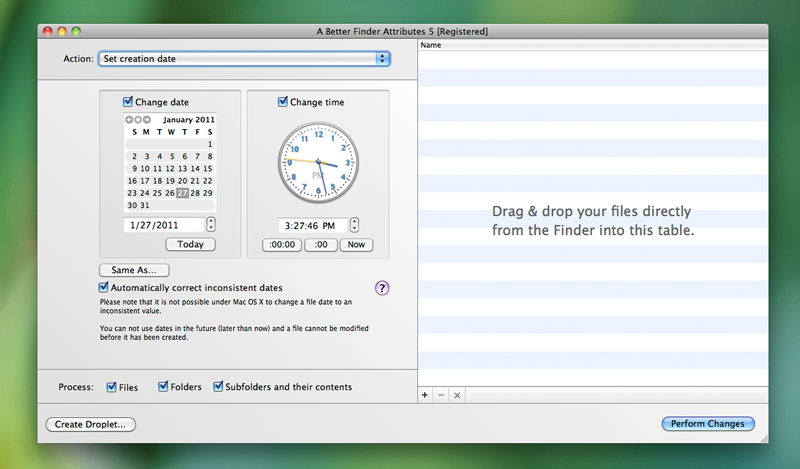Select day 12 in the calendar
Screen dimensions: 800x469
point(170,168)
